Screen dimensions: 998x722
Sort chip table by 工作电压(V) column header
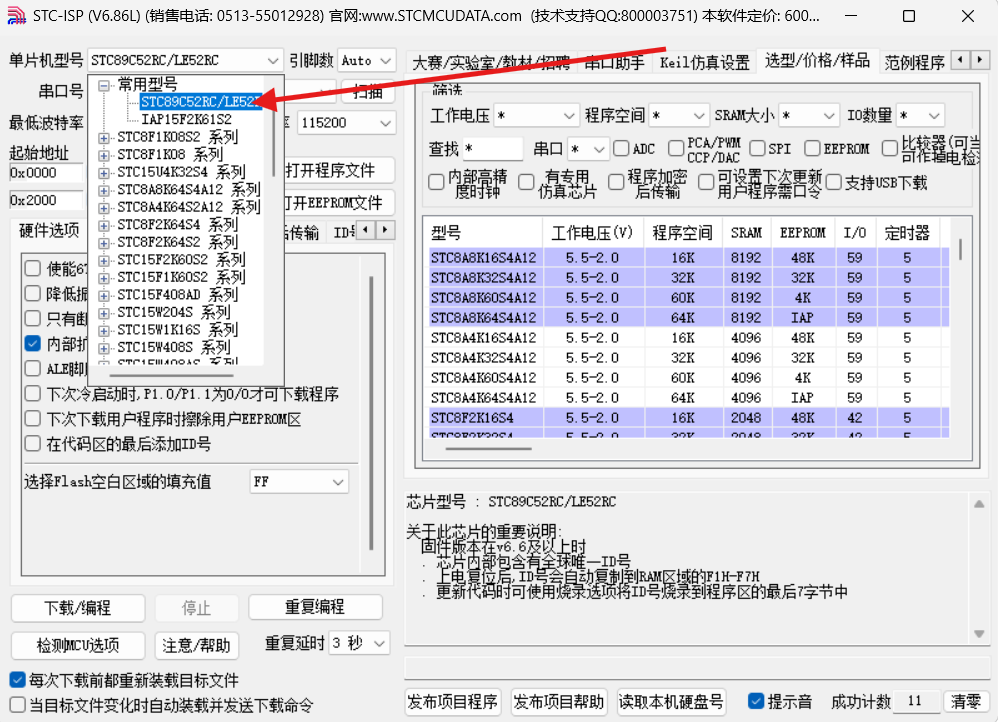(593, 233)
